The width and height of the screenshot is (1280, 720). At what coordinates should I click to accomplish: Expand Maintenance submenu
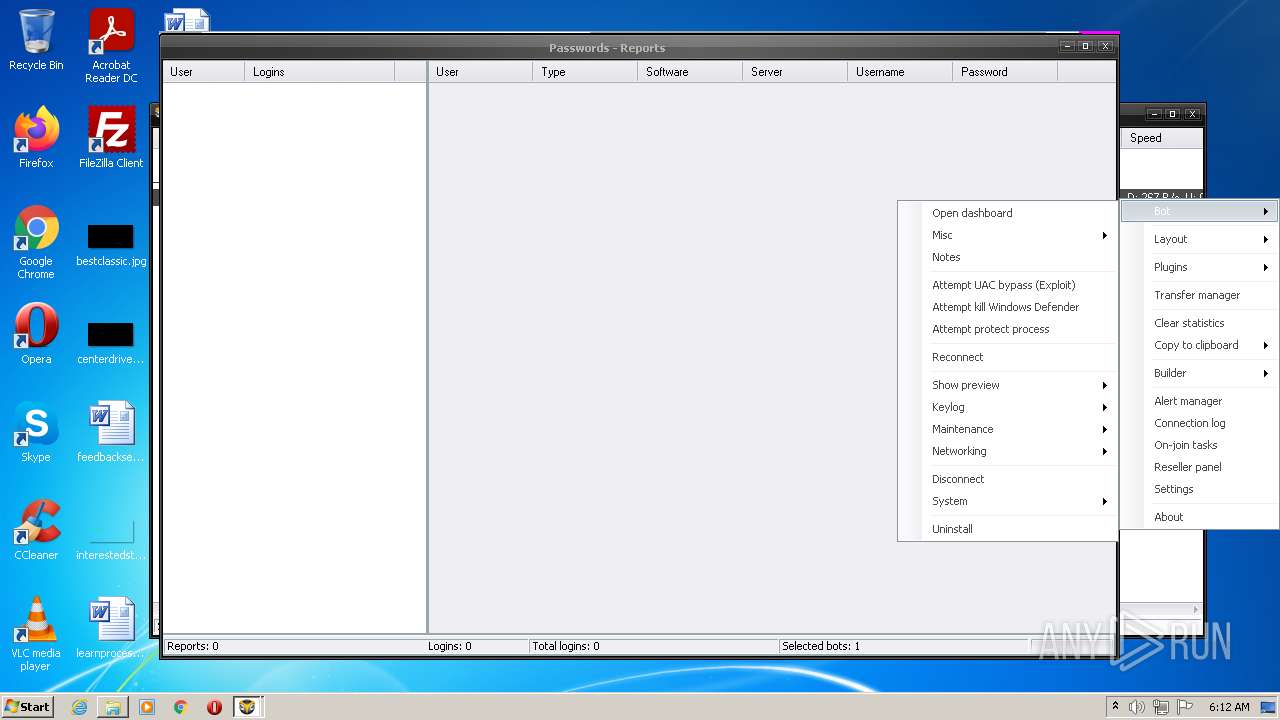[x=1008, y=429]
